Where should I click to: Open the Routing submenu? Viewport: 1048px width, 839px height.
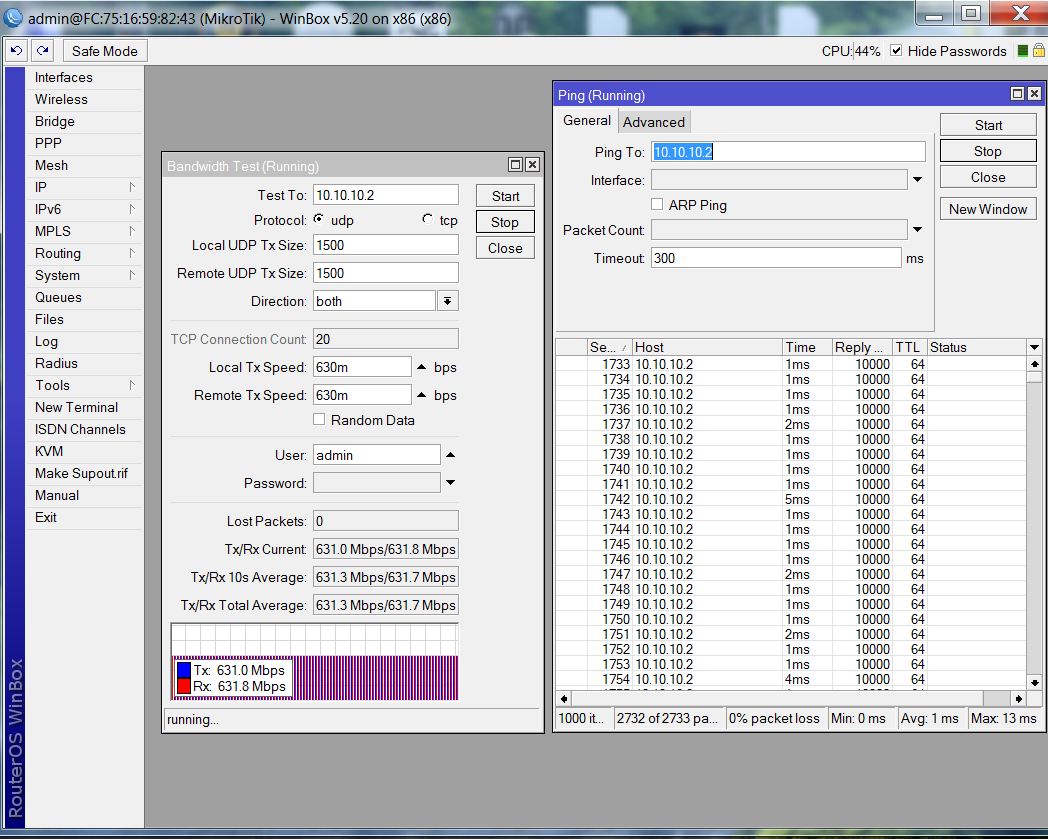click(x=84, y=253)
